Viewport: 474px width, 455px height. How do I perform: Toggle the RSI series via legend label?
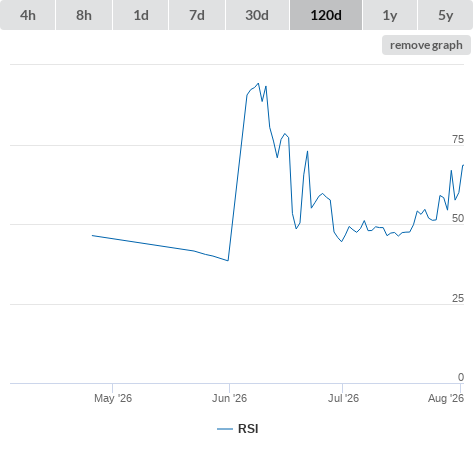(248, 429)
